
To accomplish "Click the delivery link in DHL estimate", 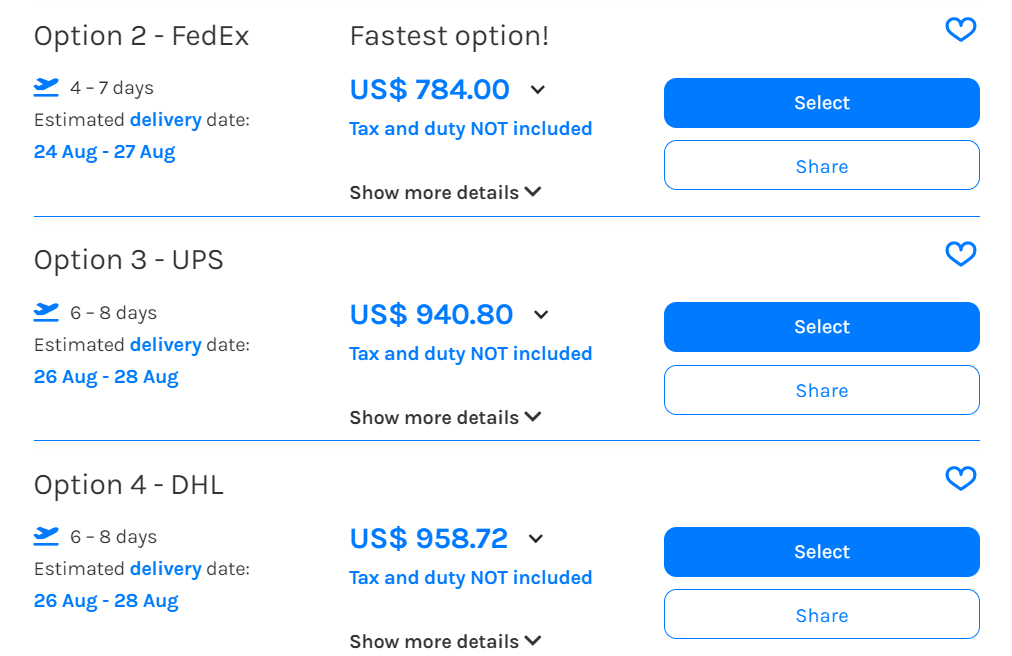I will 166,569.
